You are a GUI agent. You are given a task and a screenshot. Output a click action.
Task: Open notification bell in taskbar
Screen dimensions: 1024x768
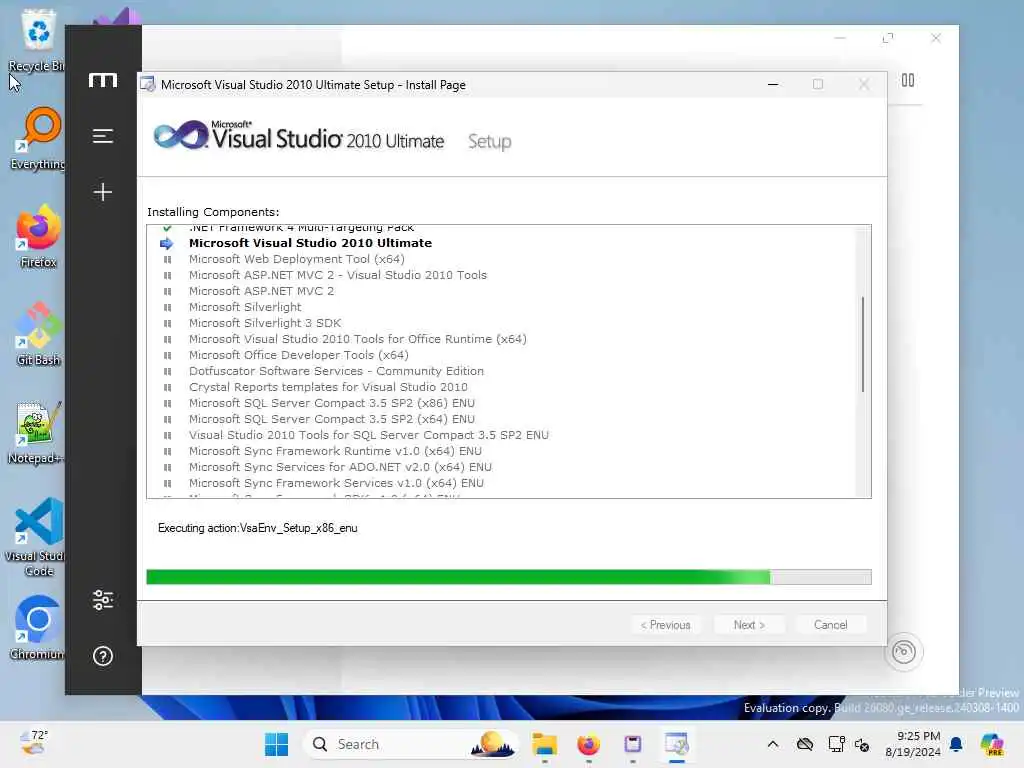point(956,744)
